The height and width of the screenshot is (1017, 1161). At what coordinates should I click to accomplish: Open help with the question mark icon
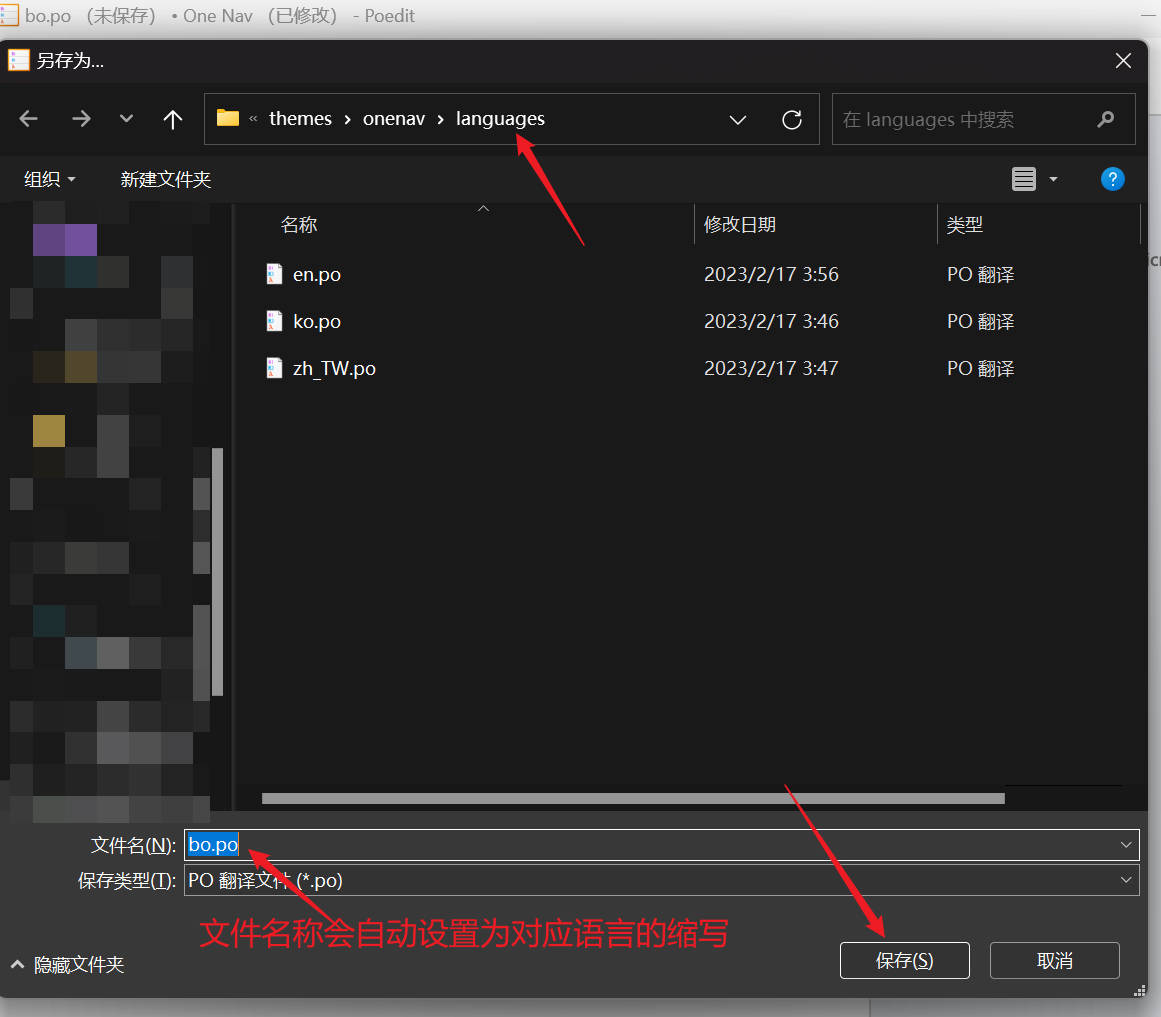1112,179
